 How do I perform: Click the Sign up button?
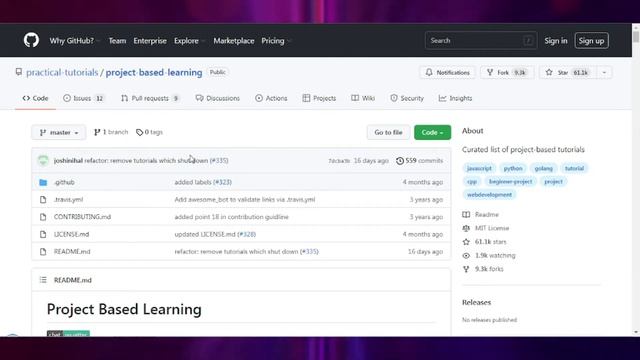[591, 40]
